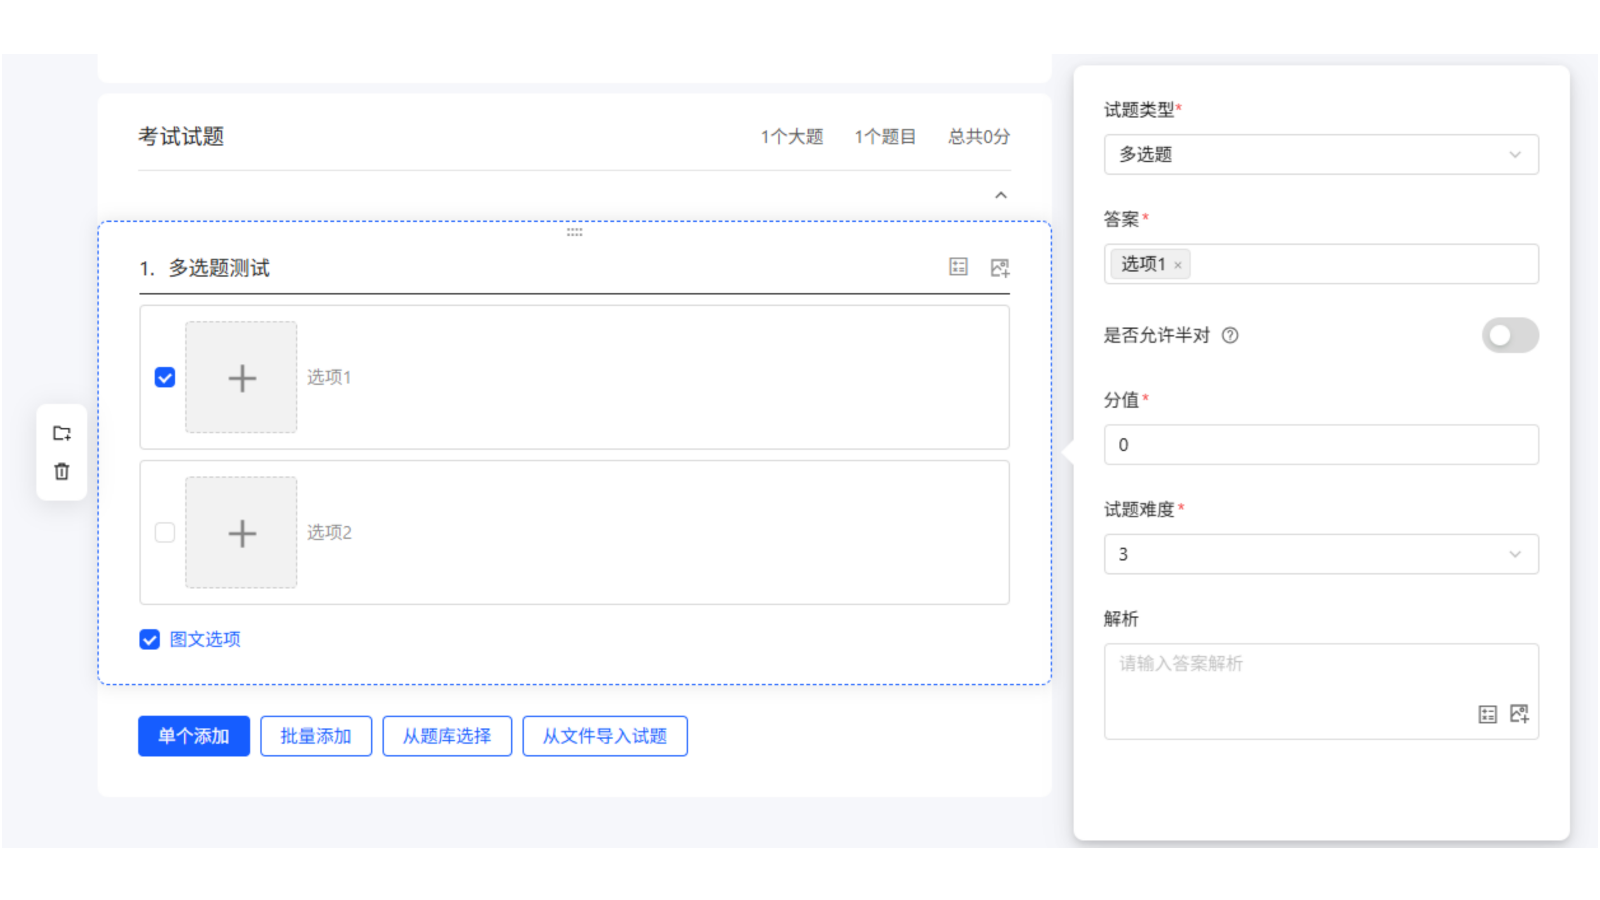Open the 试题类型 dropdown
The height and width of the screenshot is (900, 1600).
pos(1320,154)
